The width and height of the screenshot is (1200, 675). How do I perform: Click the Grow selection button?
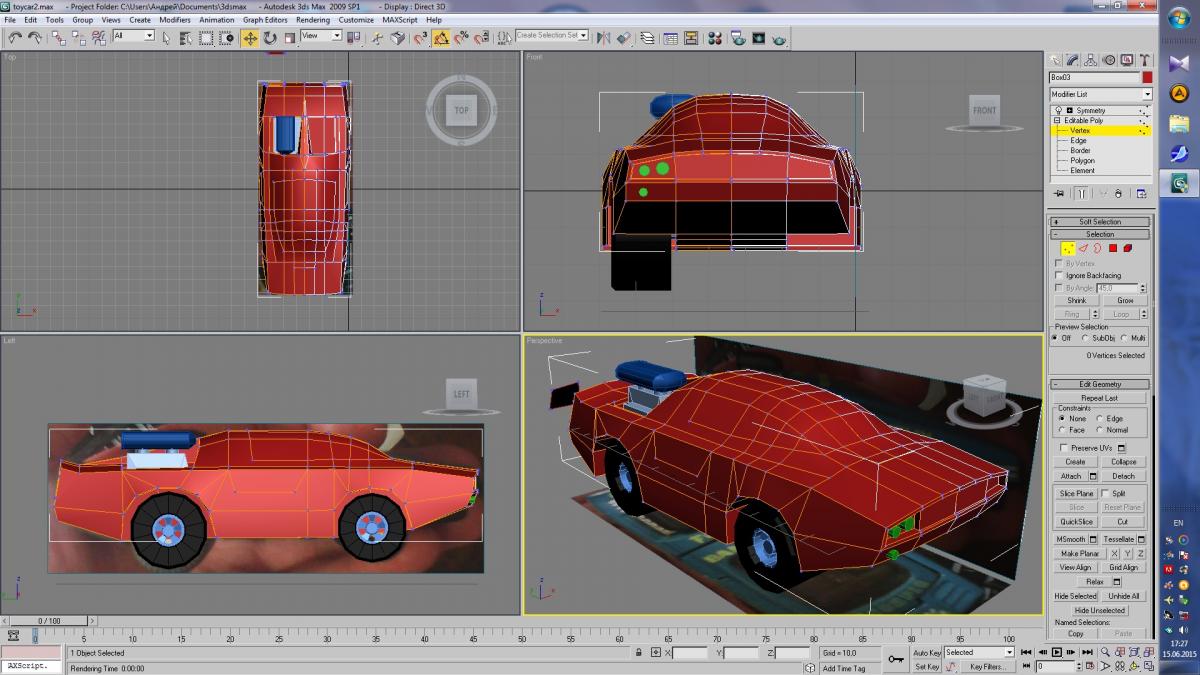(1125, 300)
